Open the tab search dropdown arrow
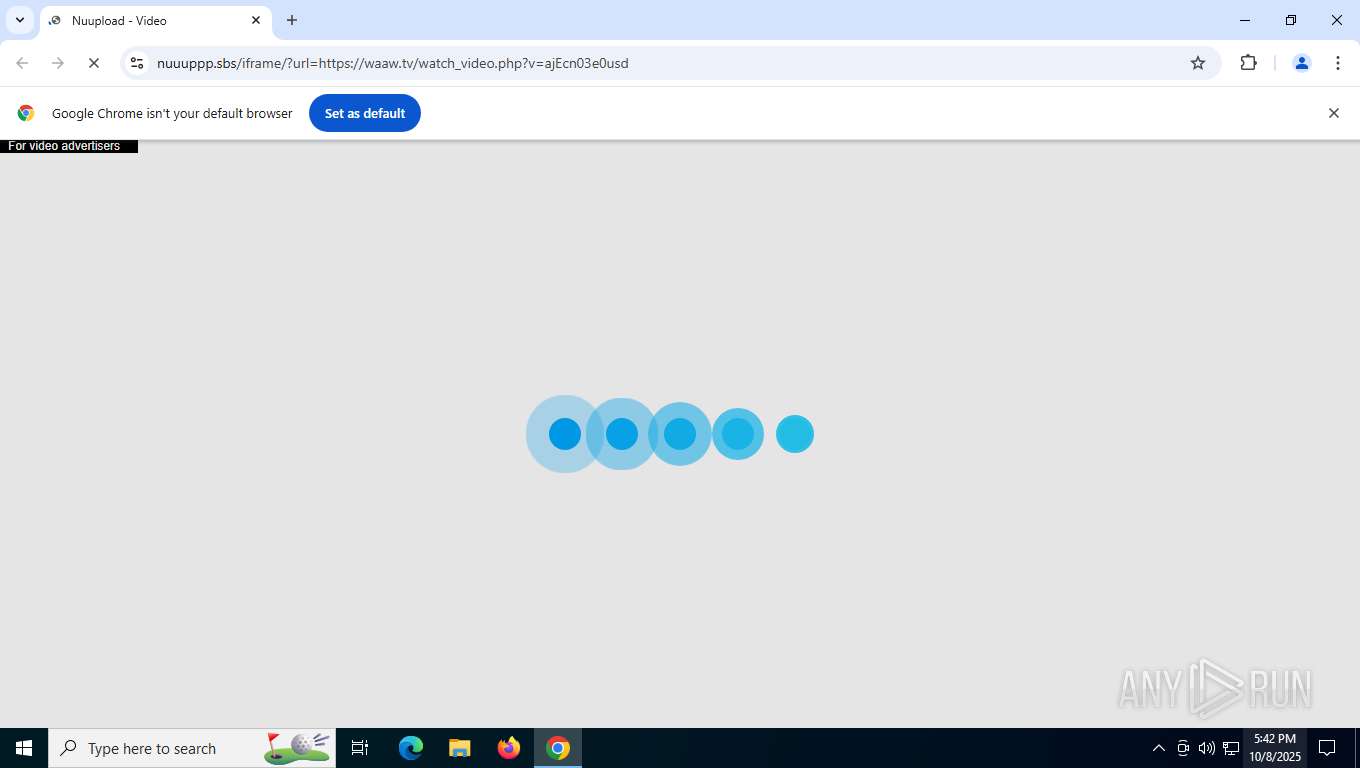Screen dimensions: 1360x768 tap(19, 20)
